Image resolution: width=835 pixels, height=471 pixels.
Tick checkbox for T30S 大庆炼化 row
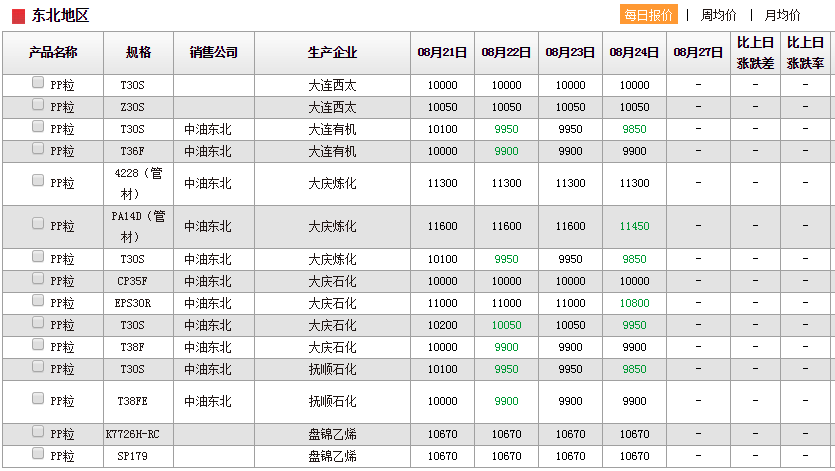[x=38, y=256]
